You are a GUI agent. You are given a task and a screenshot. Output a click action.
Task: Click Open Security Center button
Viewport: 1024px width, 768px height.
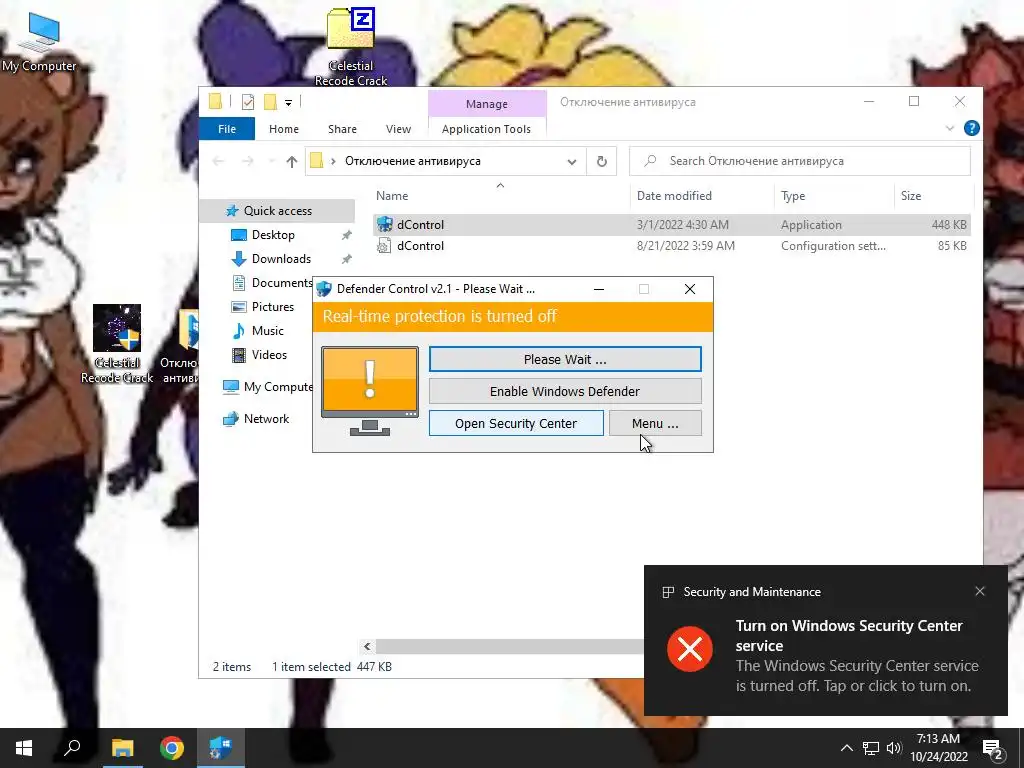tap(516, 423)
